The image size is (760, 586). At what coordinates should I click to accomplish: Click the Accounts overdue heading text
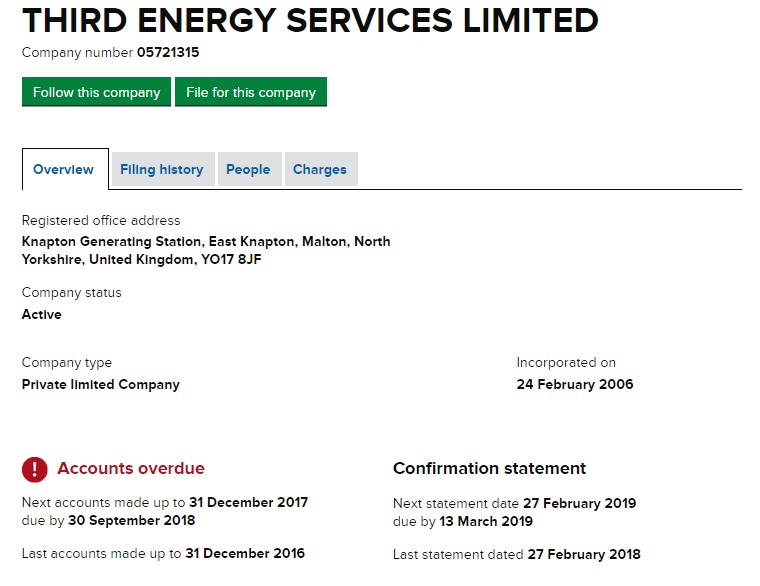click(x=131, y=468)
